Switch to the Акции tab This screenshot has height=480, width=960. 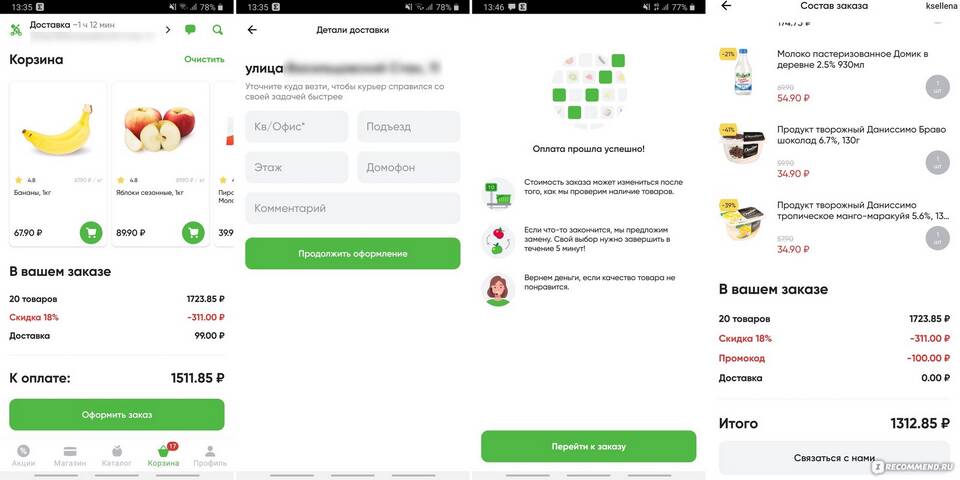click(23, 456)
